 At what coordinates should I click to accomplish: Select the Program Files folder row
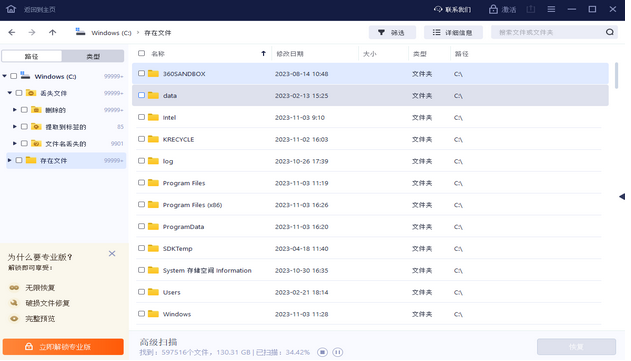pos(369,183)
